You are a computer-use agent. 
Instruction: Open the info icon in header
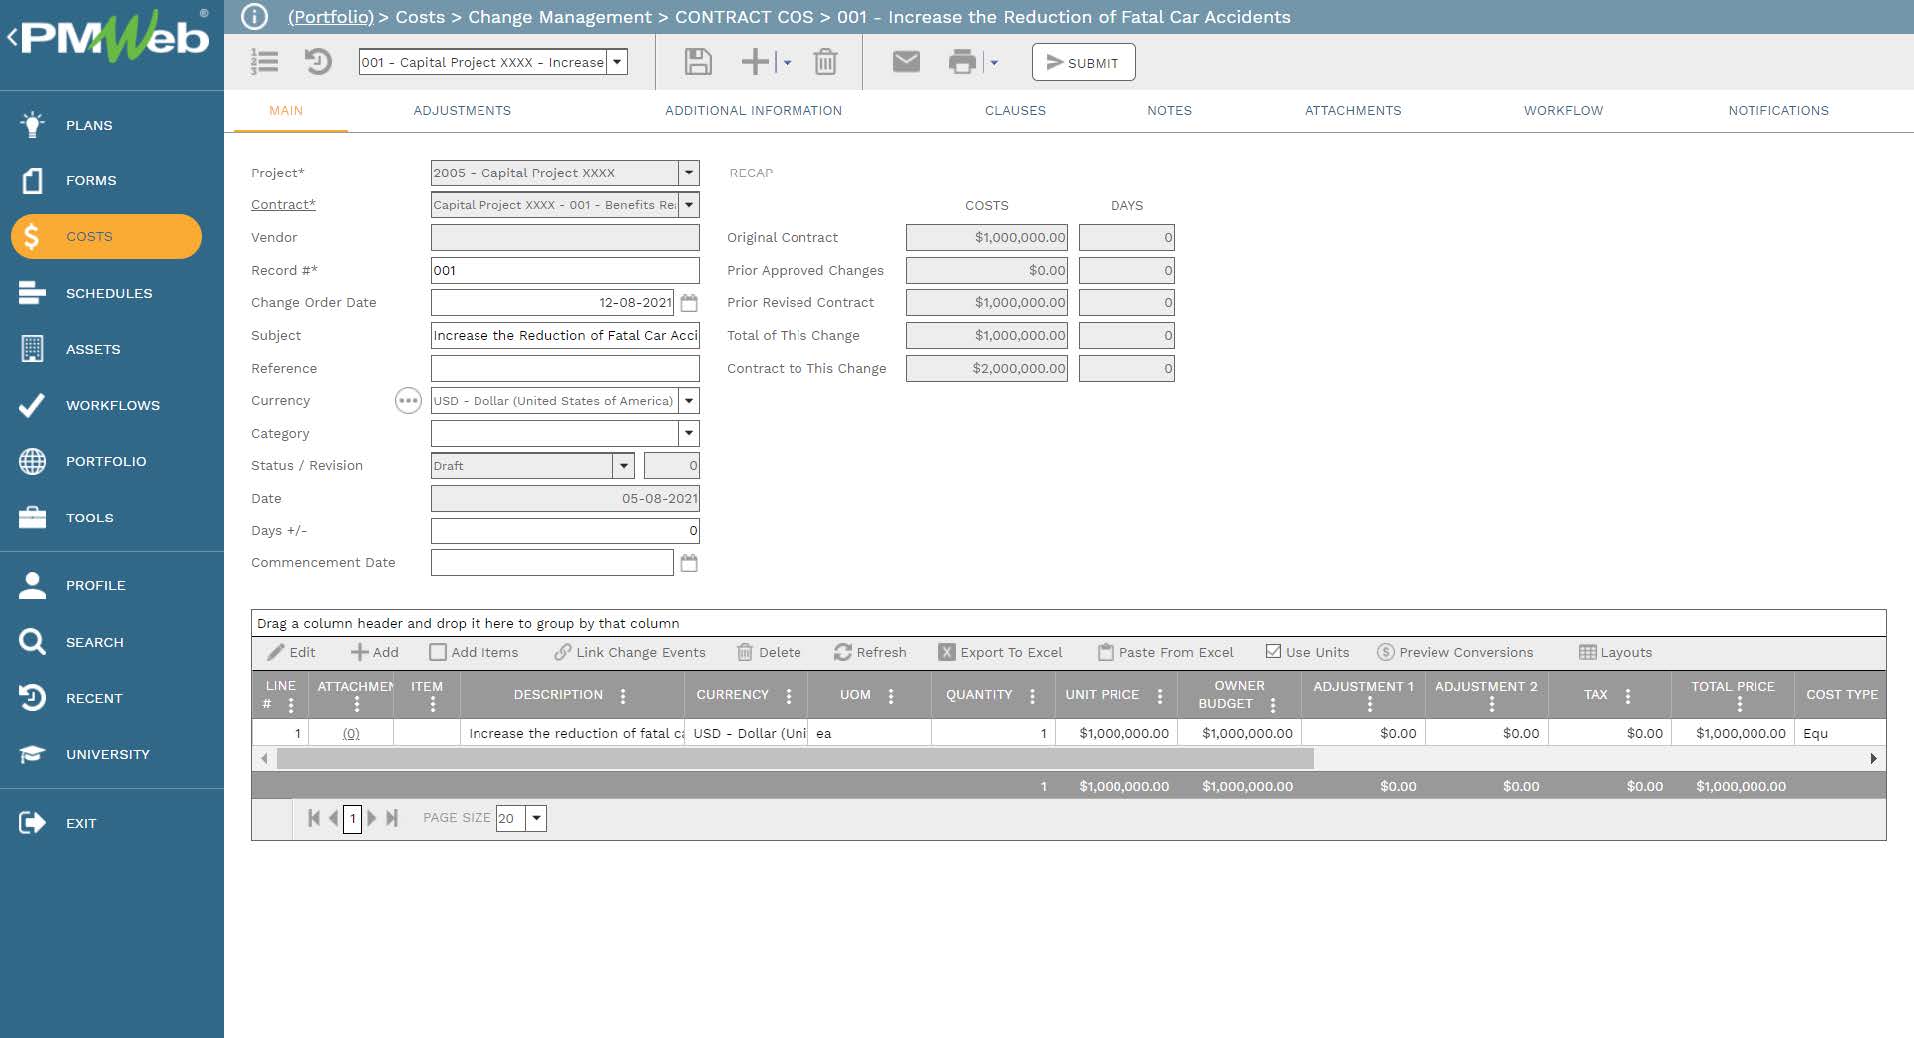255,17
